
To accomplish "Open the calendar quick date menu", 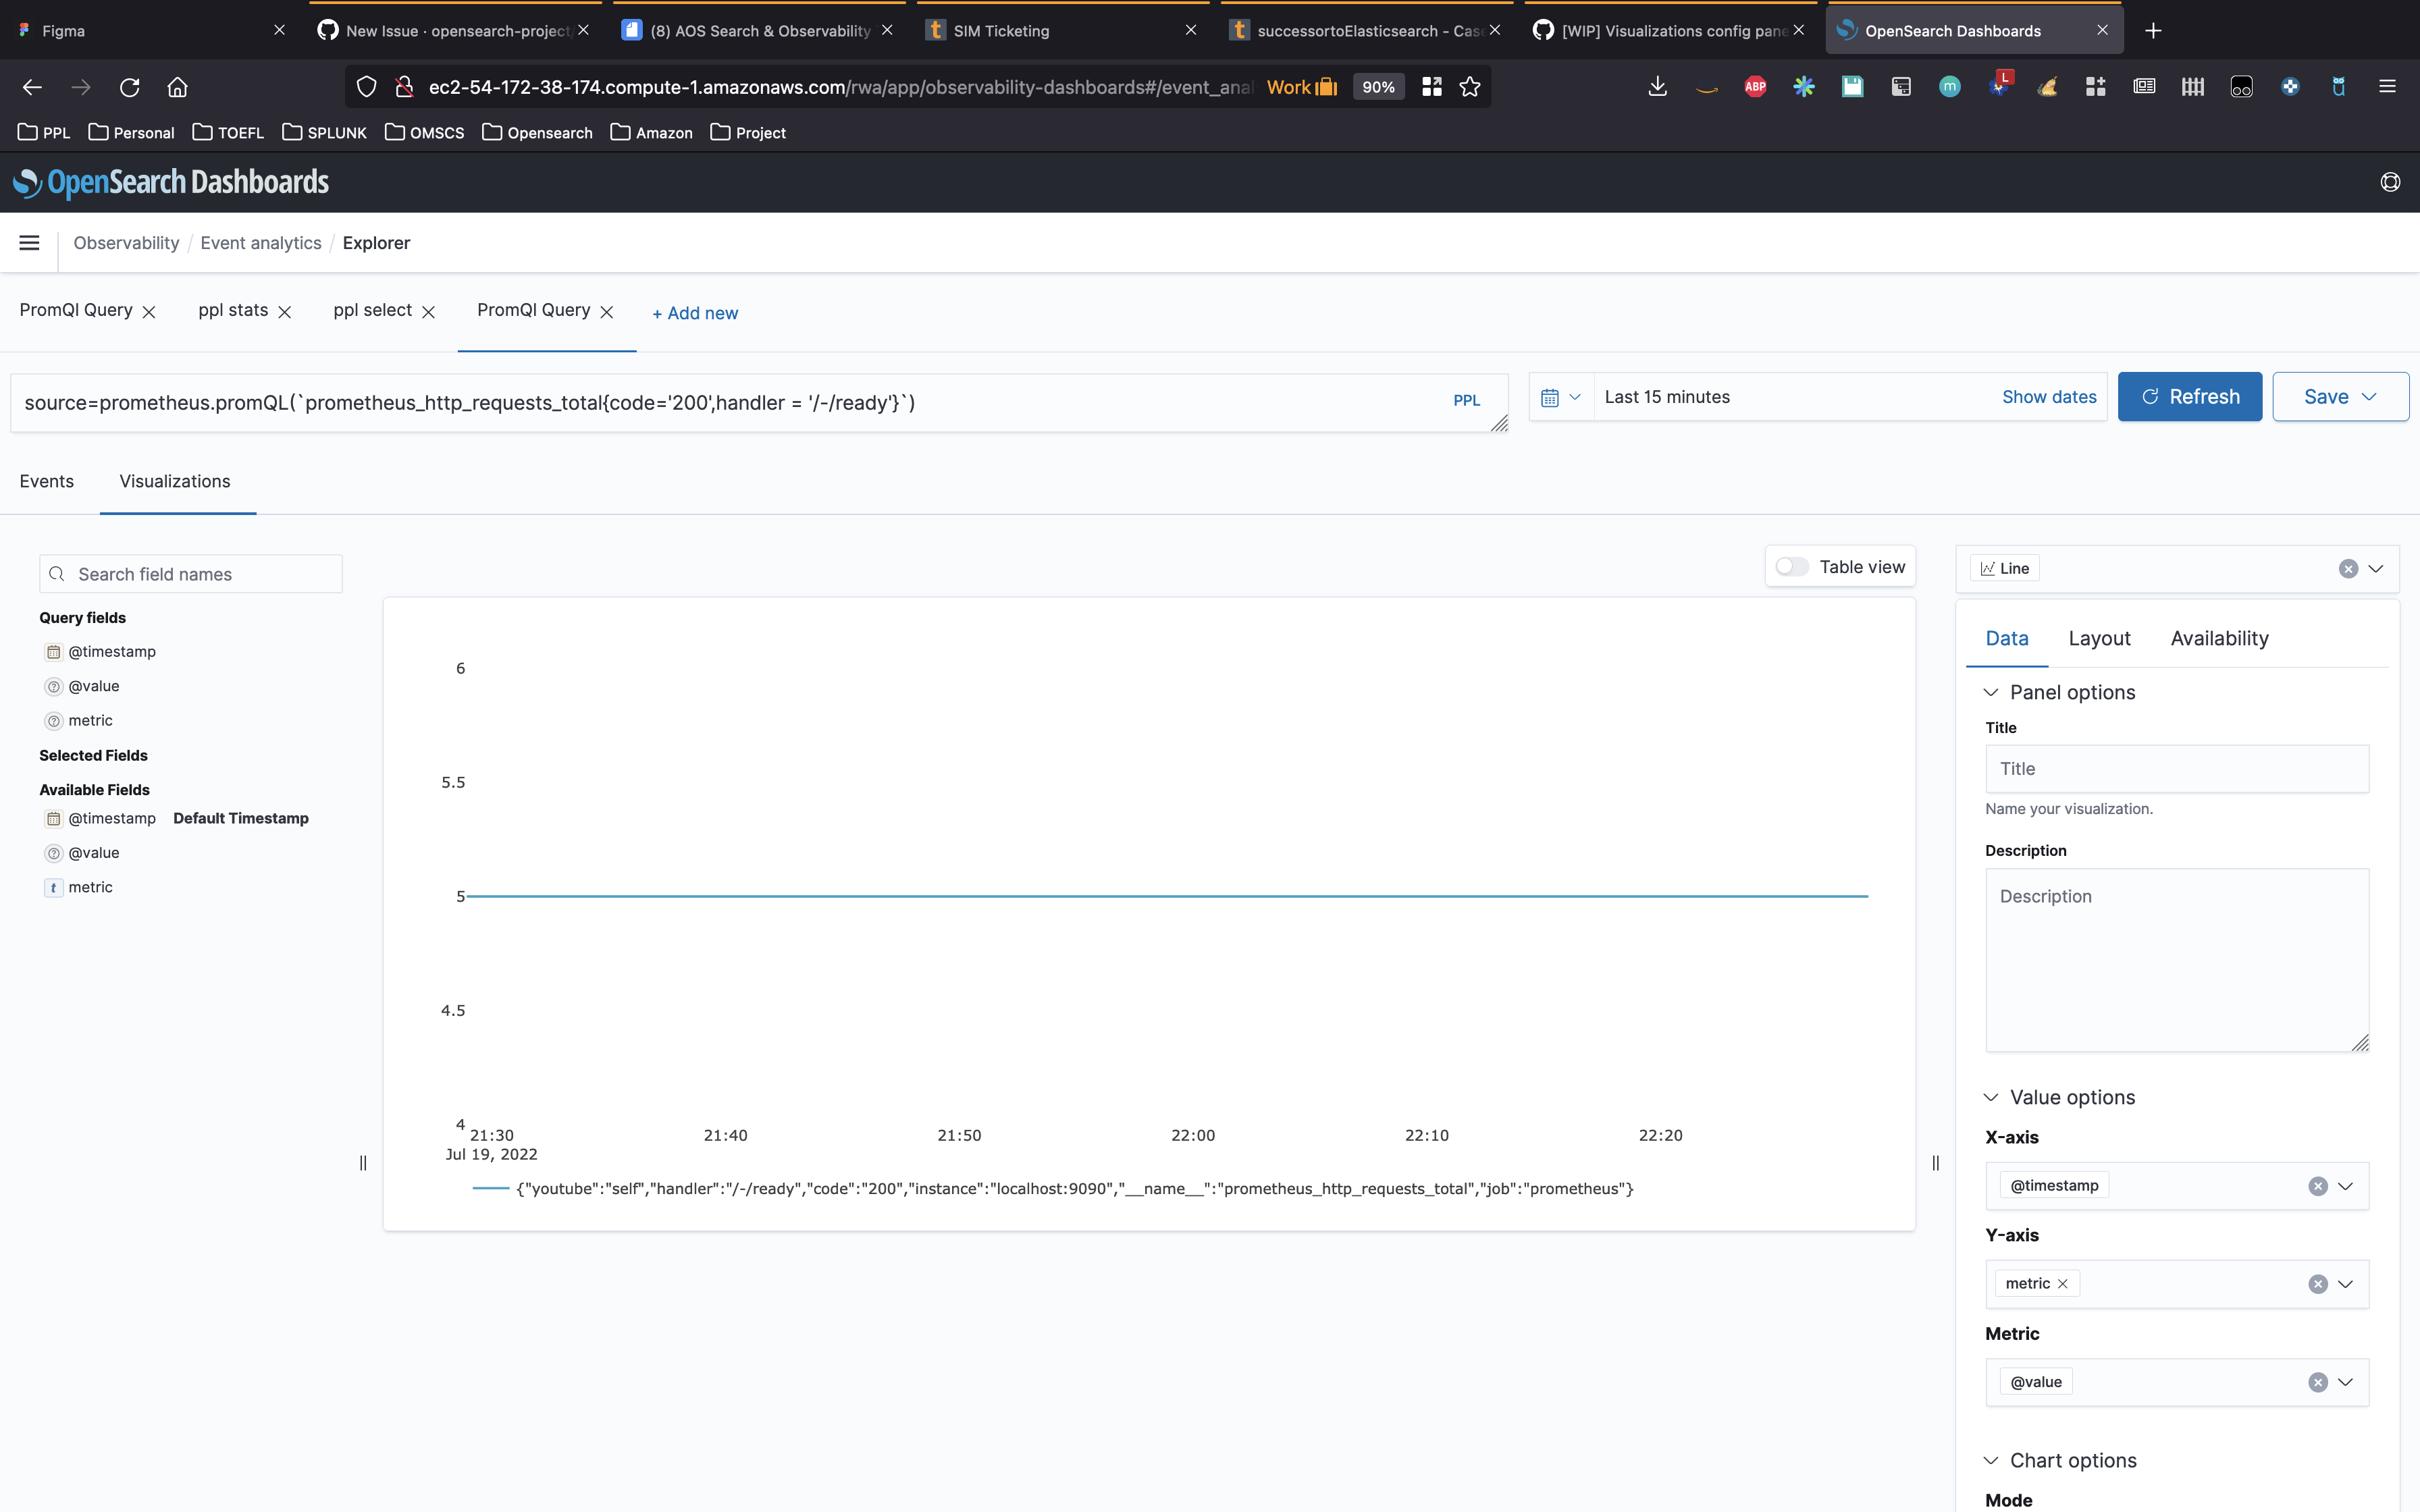I will [x=1561, y=397].
